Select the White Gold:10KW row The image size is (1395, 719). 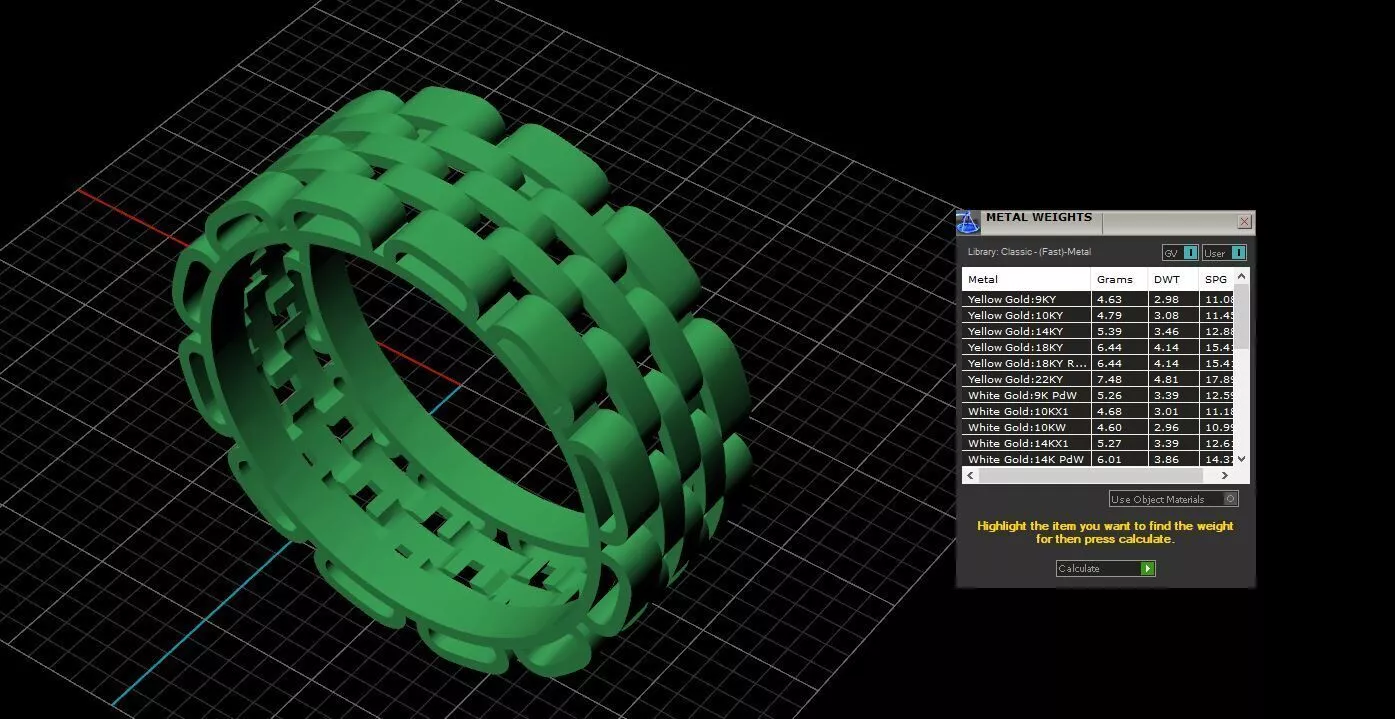[1098, 427]
